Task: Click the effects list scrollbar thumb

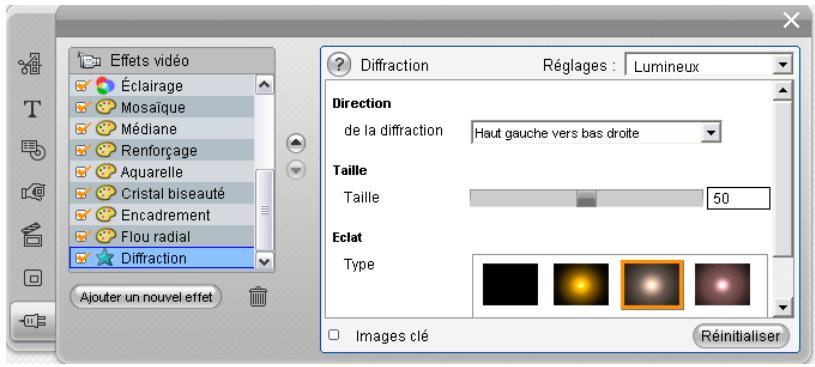Action: pyautogui.click(x=265, y=210)
